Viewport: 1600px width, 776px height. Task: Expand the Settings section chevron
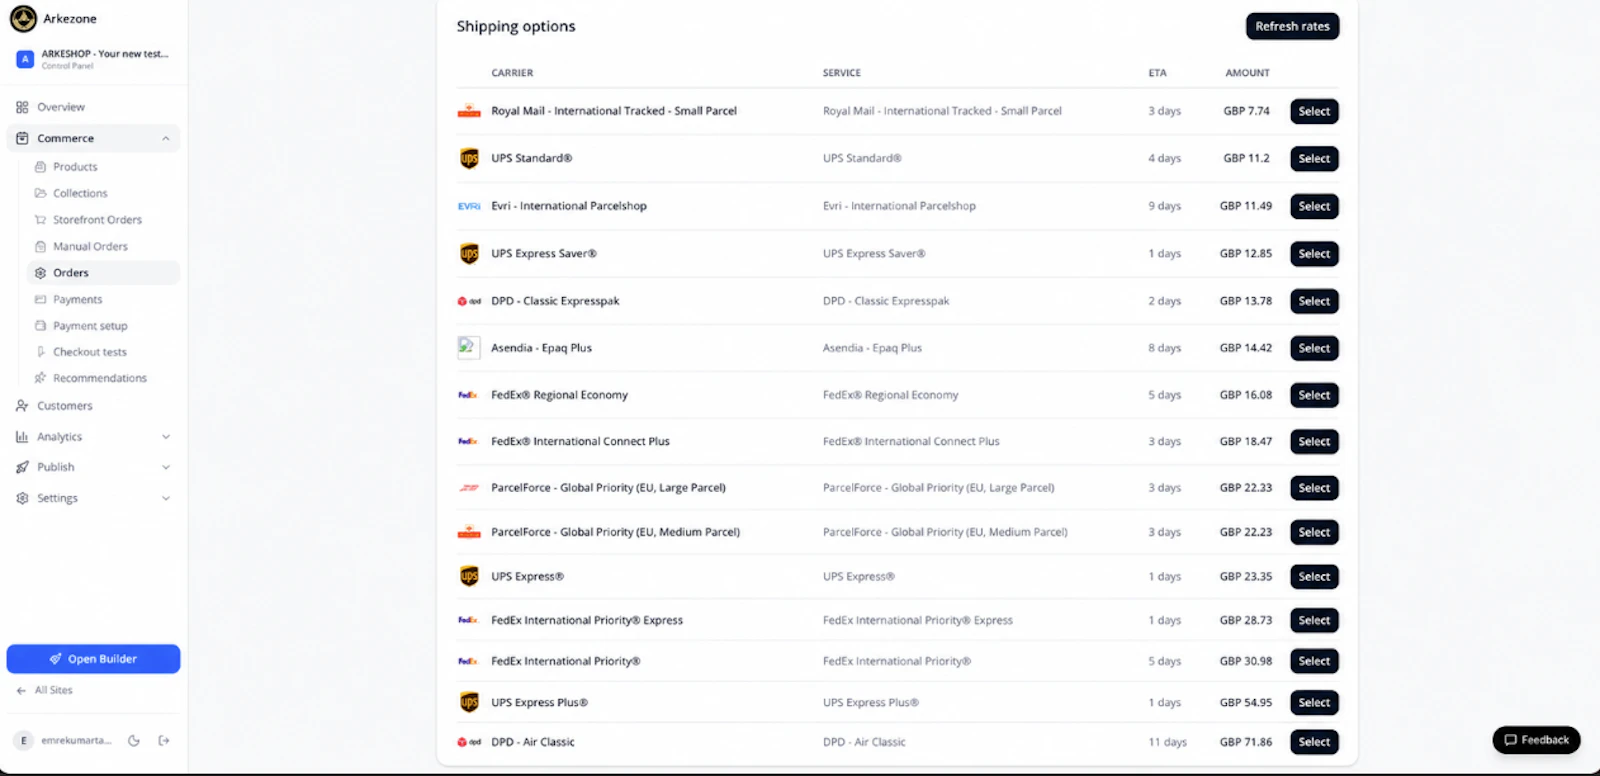[x=166, y=498]
